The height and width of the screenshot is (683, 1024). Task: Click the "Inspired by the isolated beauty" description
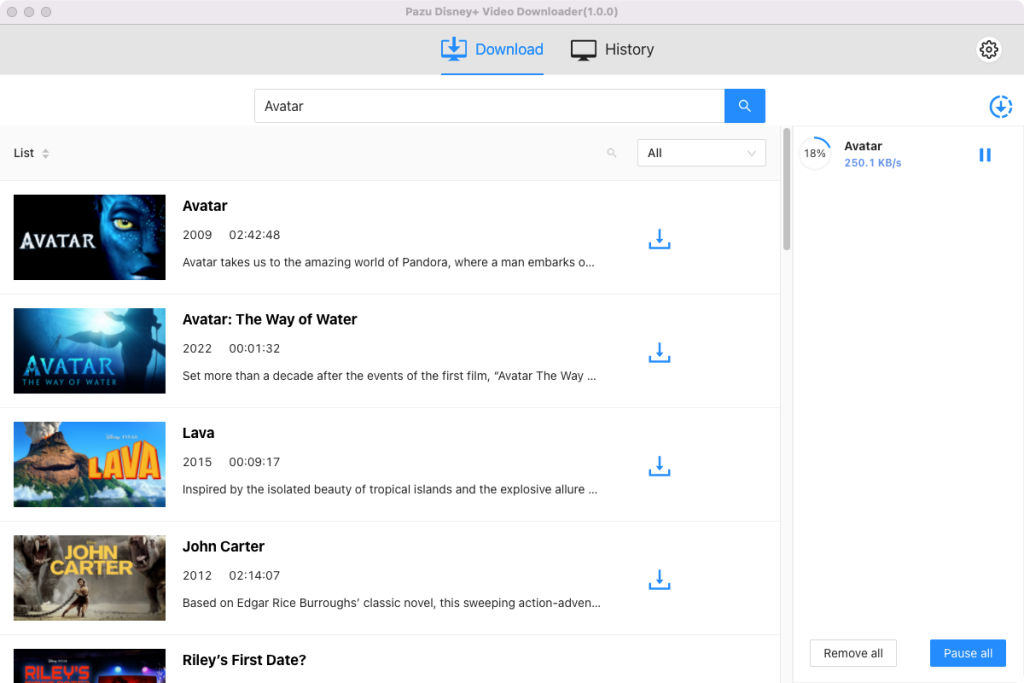pyautogui.click(x=390, y=490)
